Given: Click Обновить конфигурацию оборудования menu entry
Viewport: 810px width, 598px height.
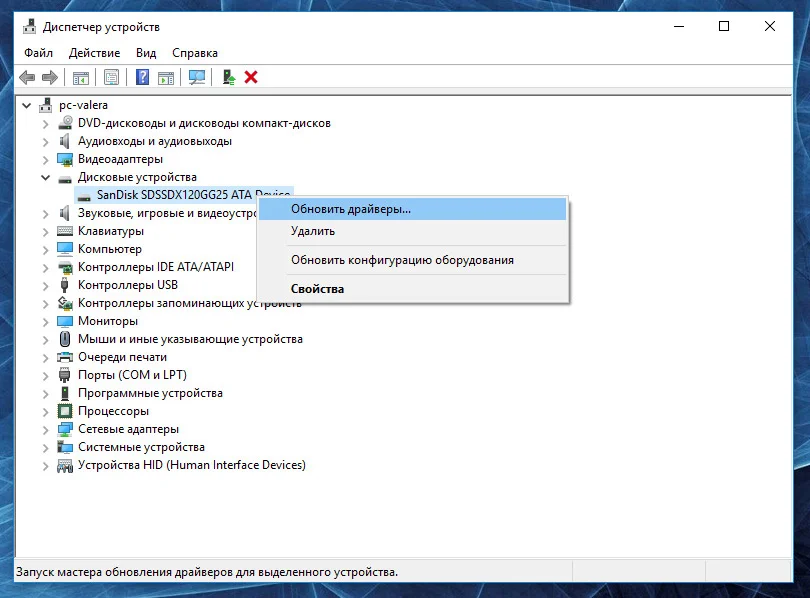Looking at the screenshot, I should (402, 260).
